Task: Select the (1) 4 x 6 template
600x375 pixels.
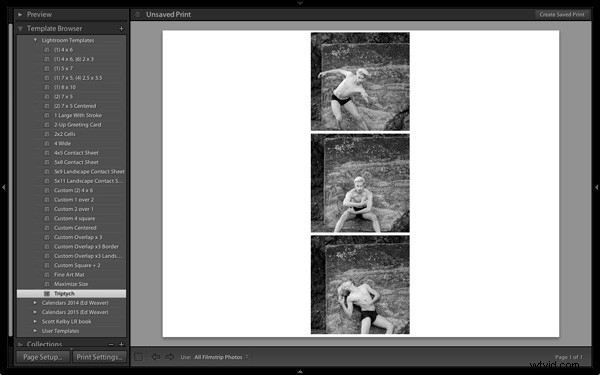Action: point(71,50)
